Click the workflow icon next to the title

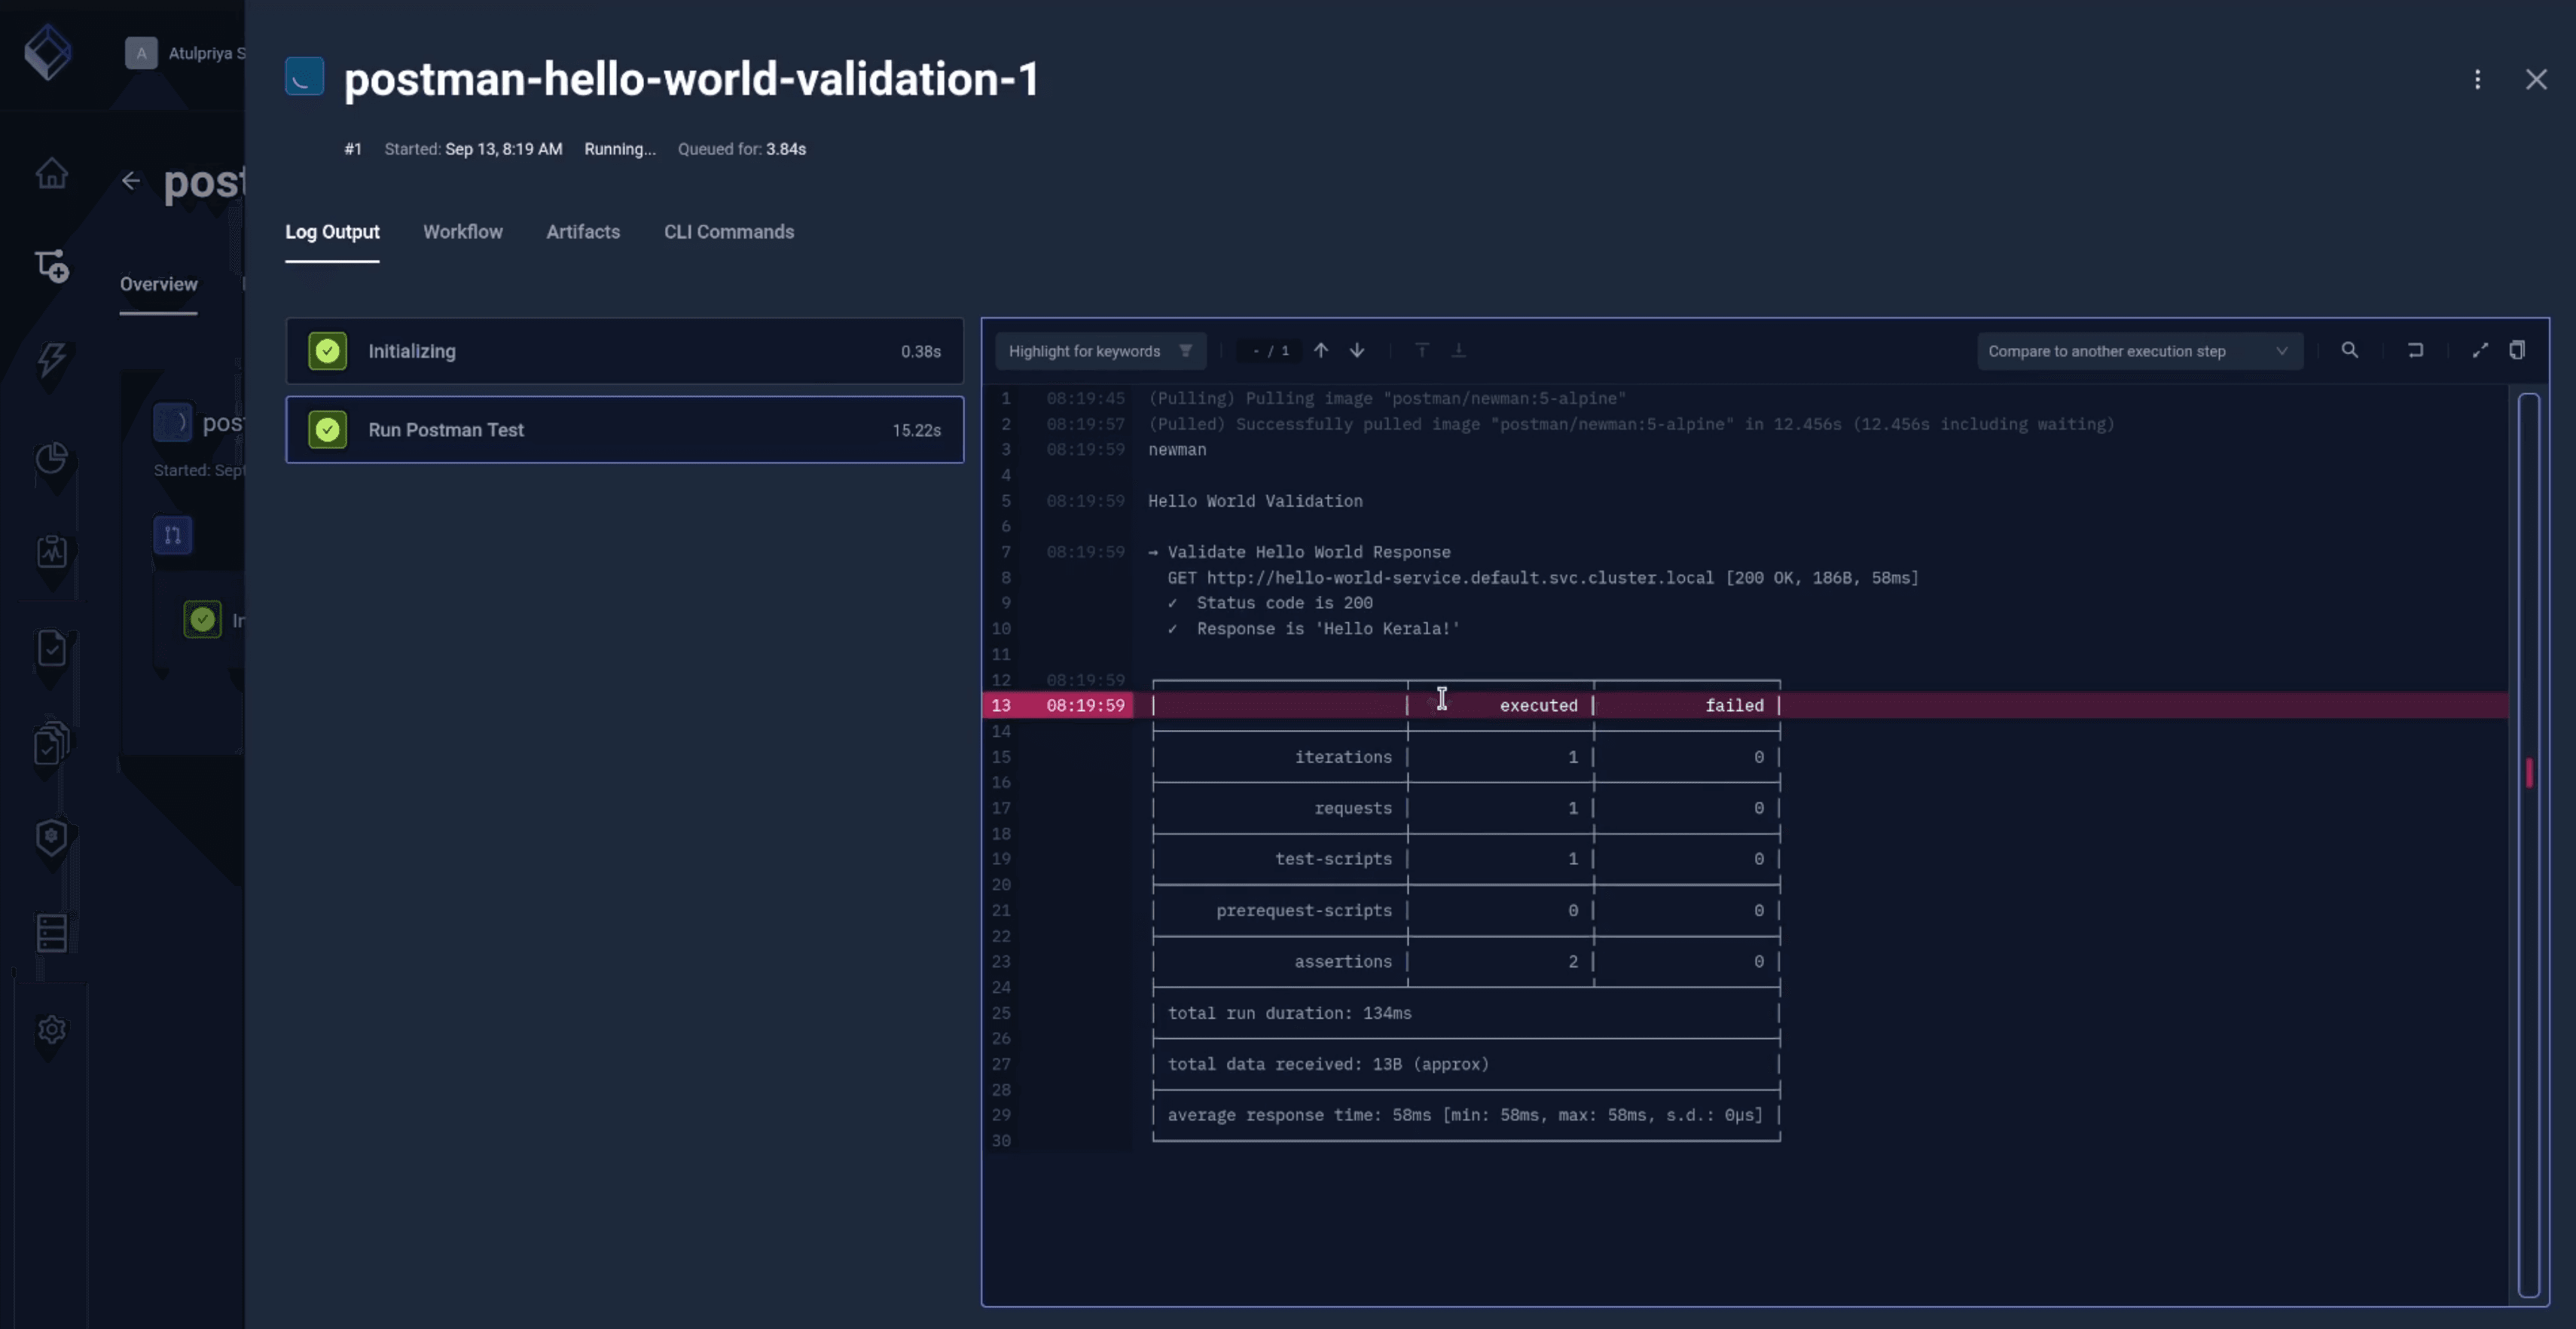(304, 76)
